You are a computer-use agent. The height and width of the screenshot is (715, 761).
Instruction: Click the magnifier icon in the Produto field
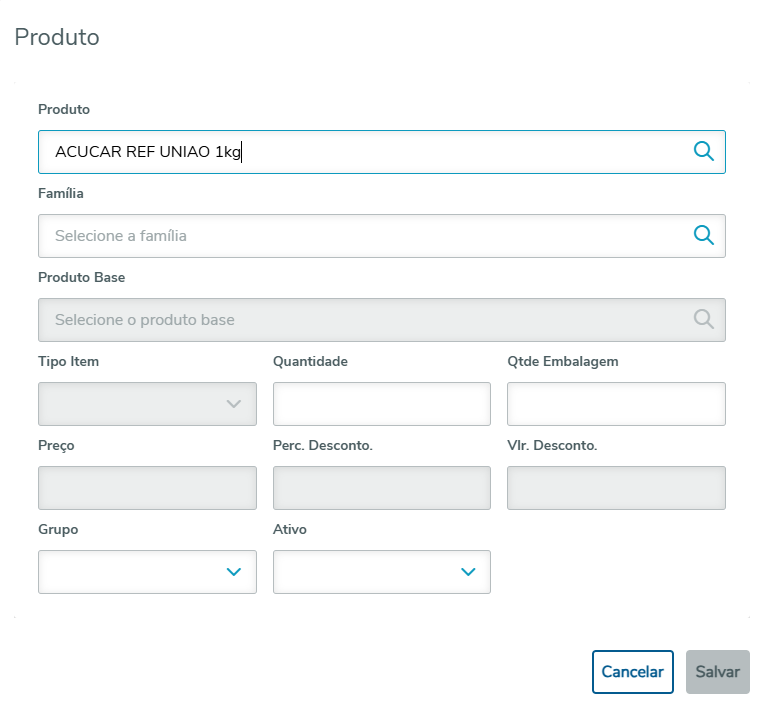[703, 151]
